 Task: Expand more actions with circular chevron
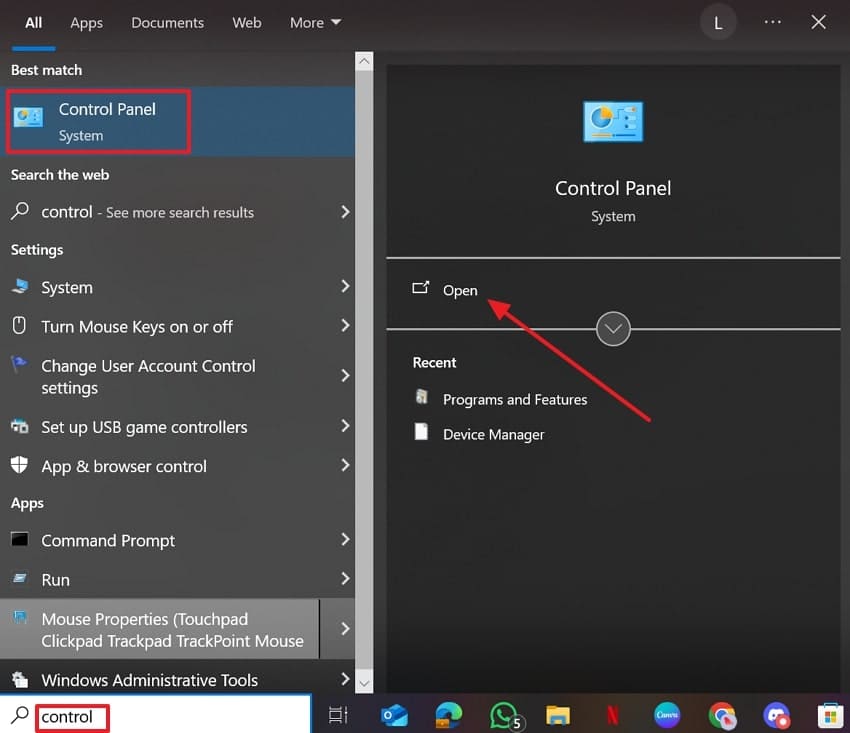point(613,329)
